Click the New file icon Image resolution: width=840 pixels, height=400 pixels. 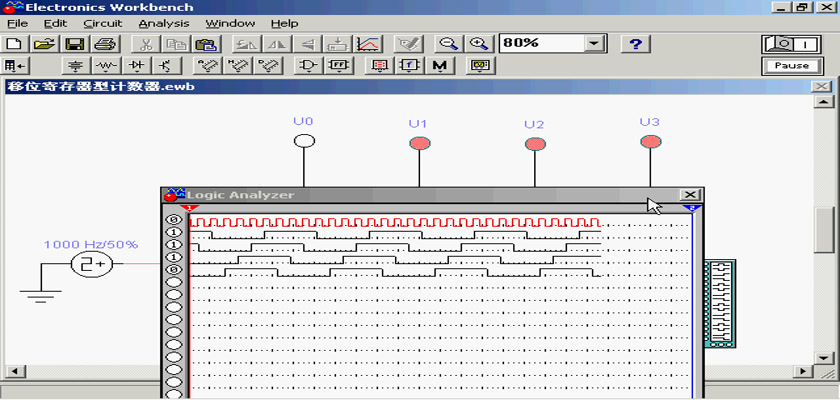14,44
